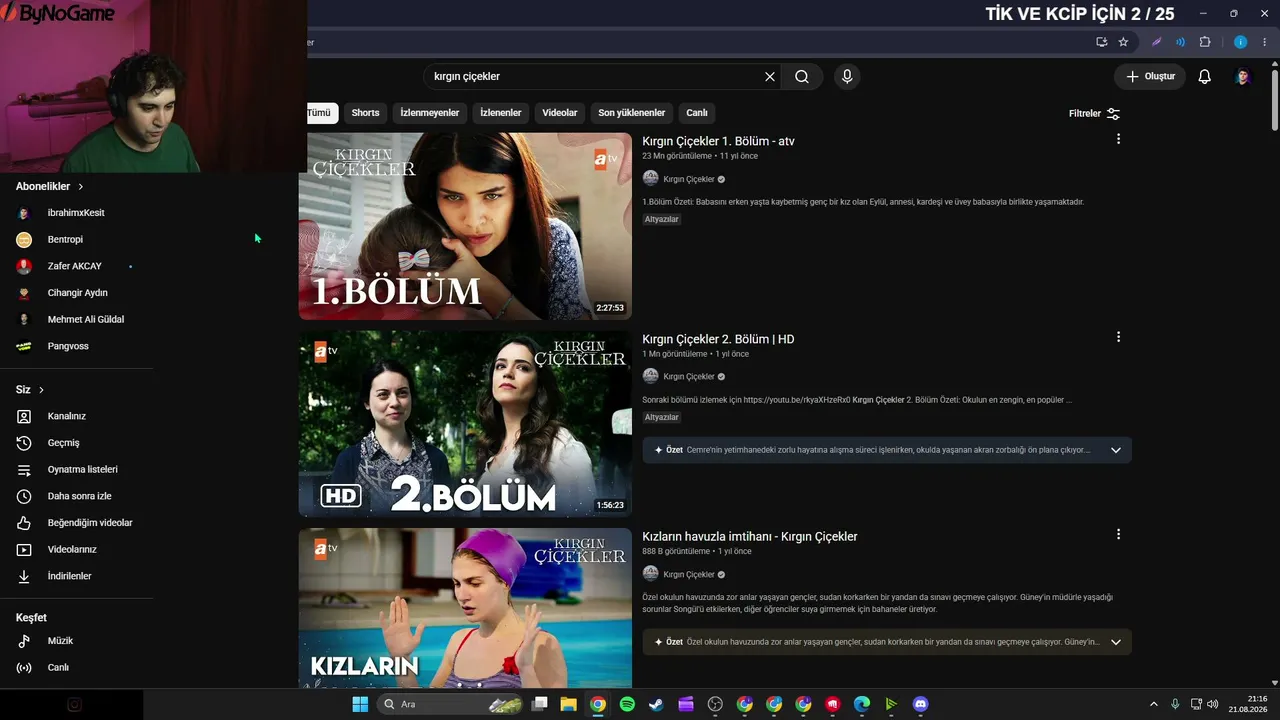1280x720 pixels.
Task: Play the 2. Bölüm HD thumbnail
Action: pyautogui.click(x=465, y=424)
